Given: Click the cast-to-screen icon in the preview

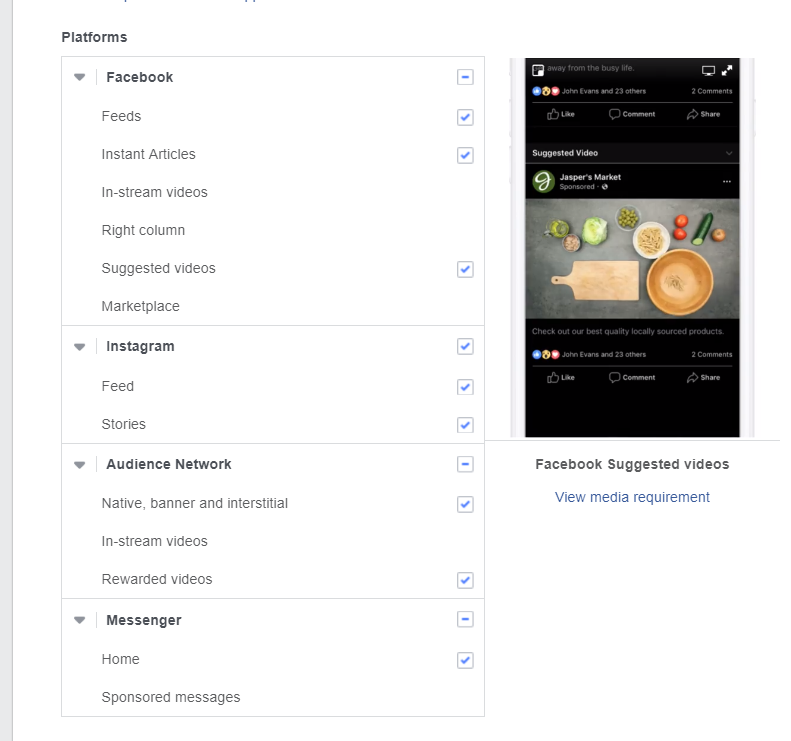Looking at the screenshot, I should [708, 70].
